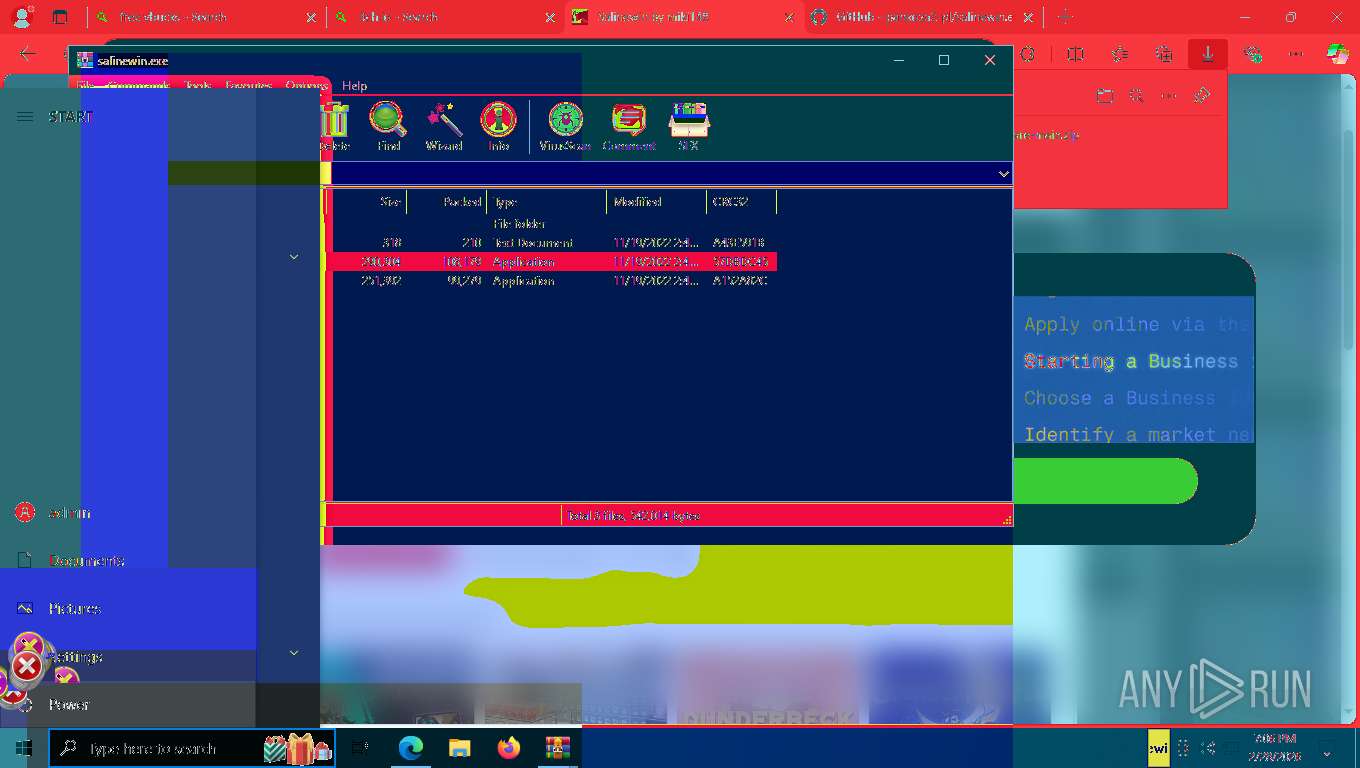The height and width of the screenshot is (768, 1360).
Task: Launch Microsoft Edge from the taskbar
Action: pos(411,748)
